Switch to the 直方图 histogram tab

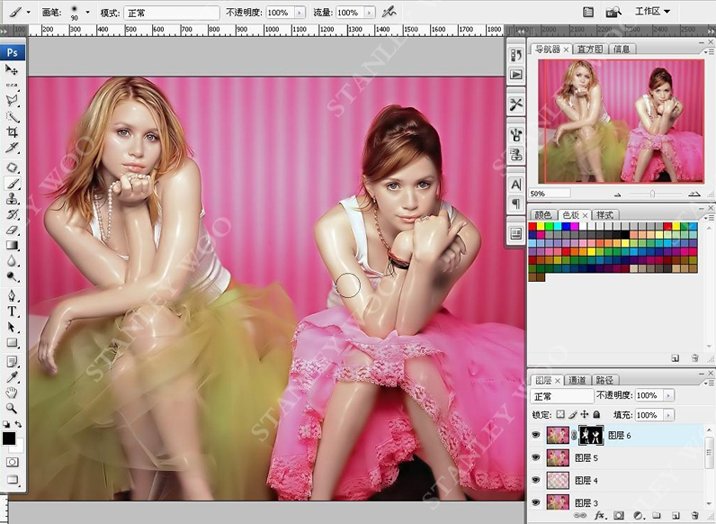click(x=590, y=49)
